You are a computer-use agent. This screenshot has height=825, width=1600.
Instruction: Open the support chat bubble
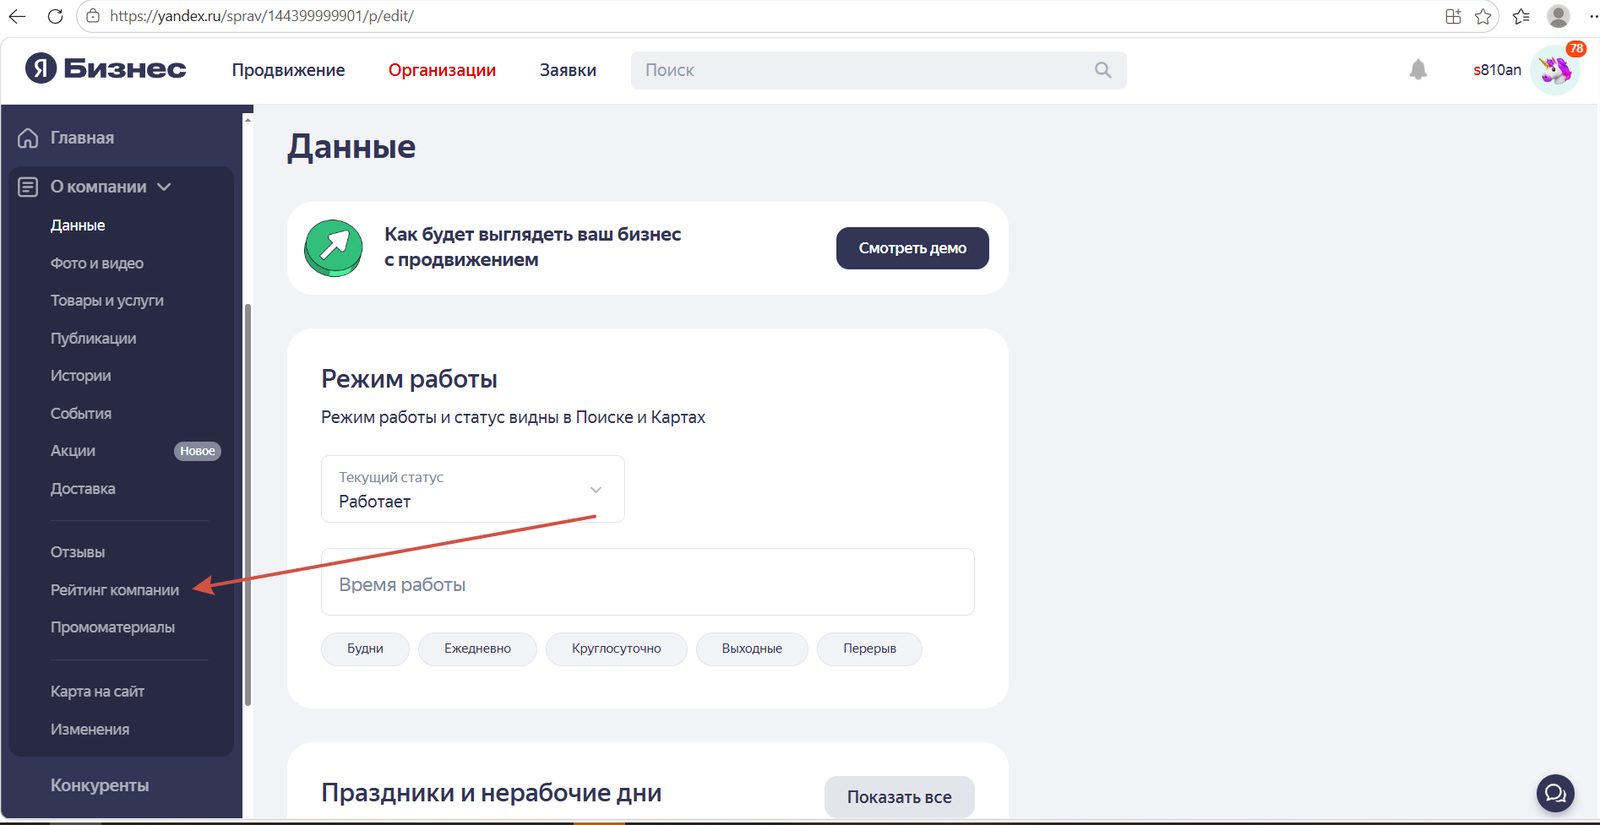(x=1555, y=794)
